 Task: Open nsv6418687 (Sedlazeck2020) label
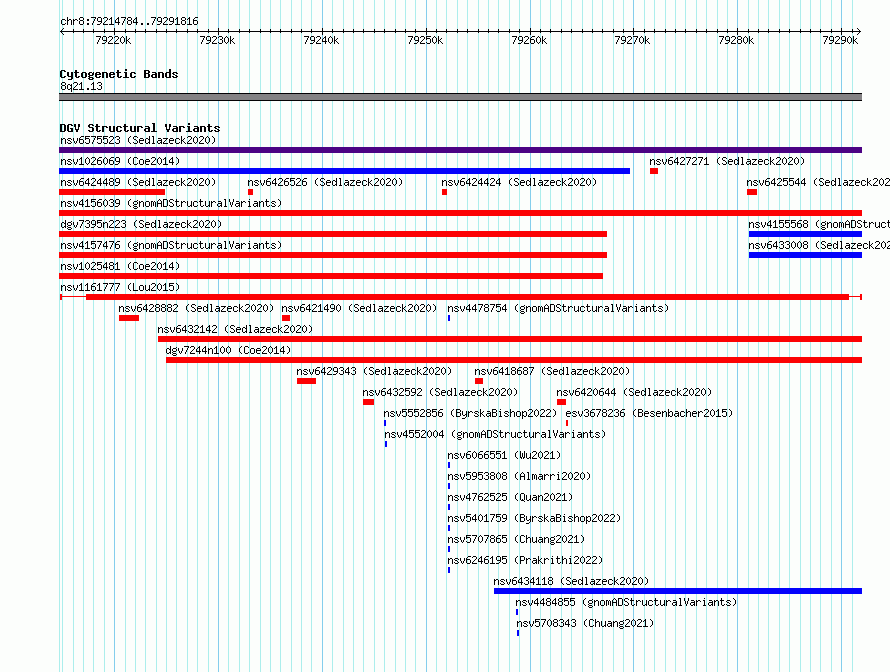tap(552, 371)
